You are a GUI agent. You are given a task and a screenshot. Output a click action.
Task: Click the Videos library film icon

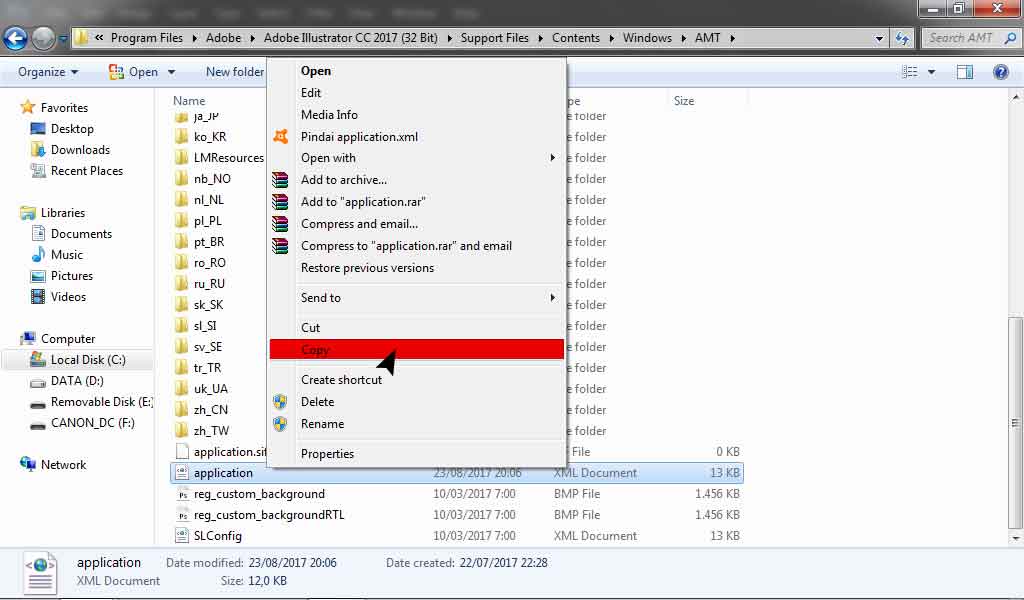[38, 296]
